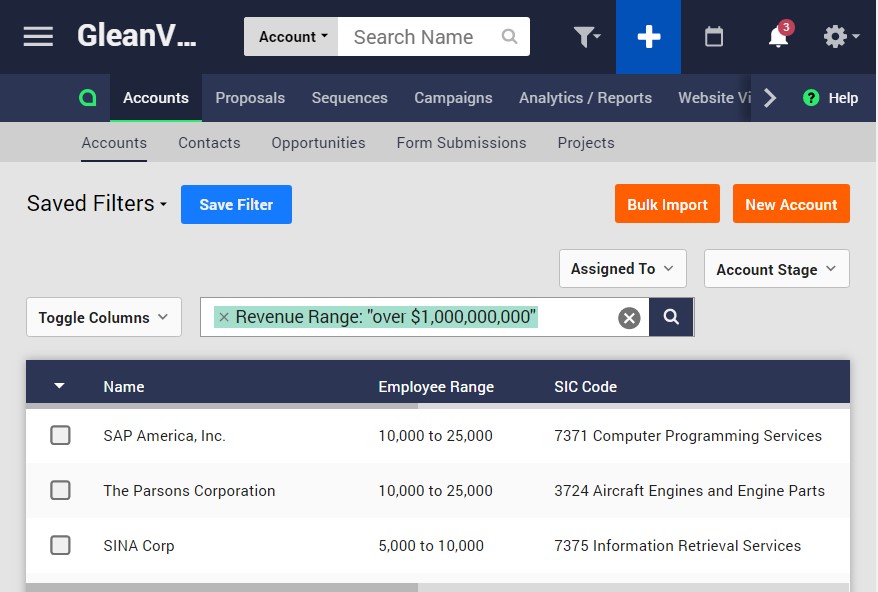Open The Parsons Corporation account
Image resolution: width=878 pixels, height=592 pixels.
point(189,491)
